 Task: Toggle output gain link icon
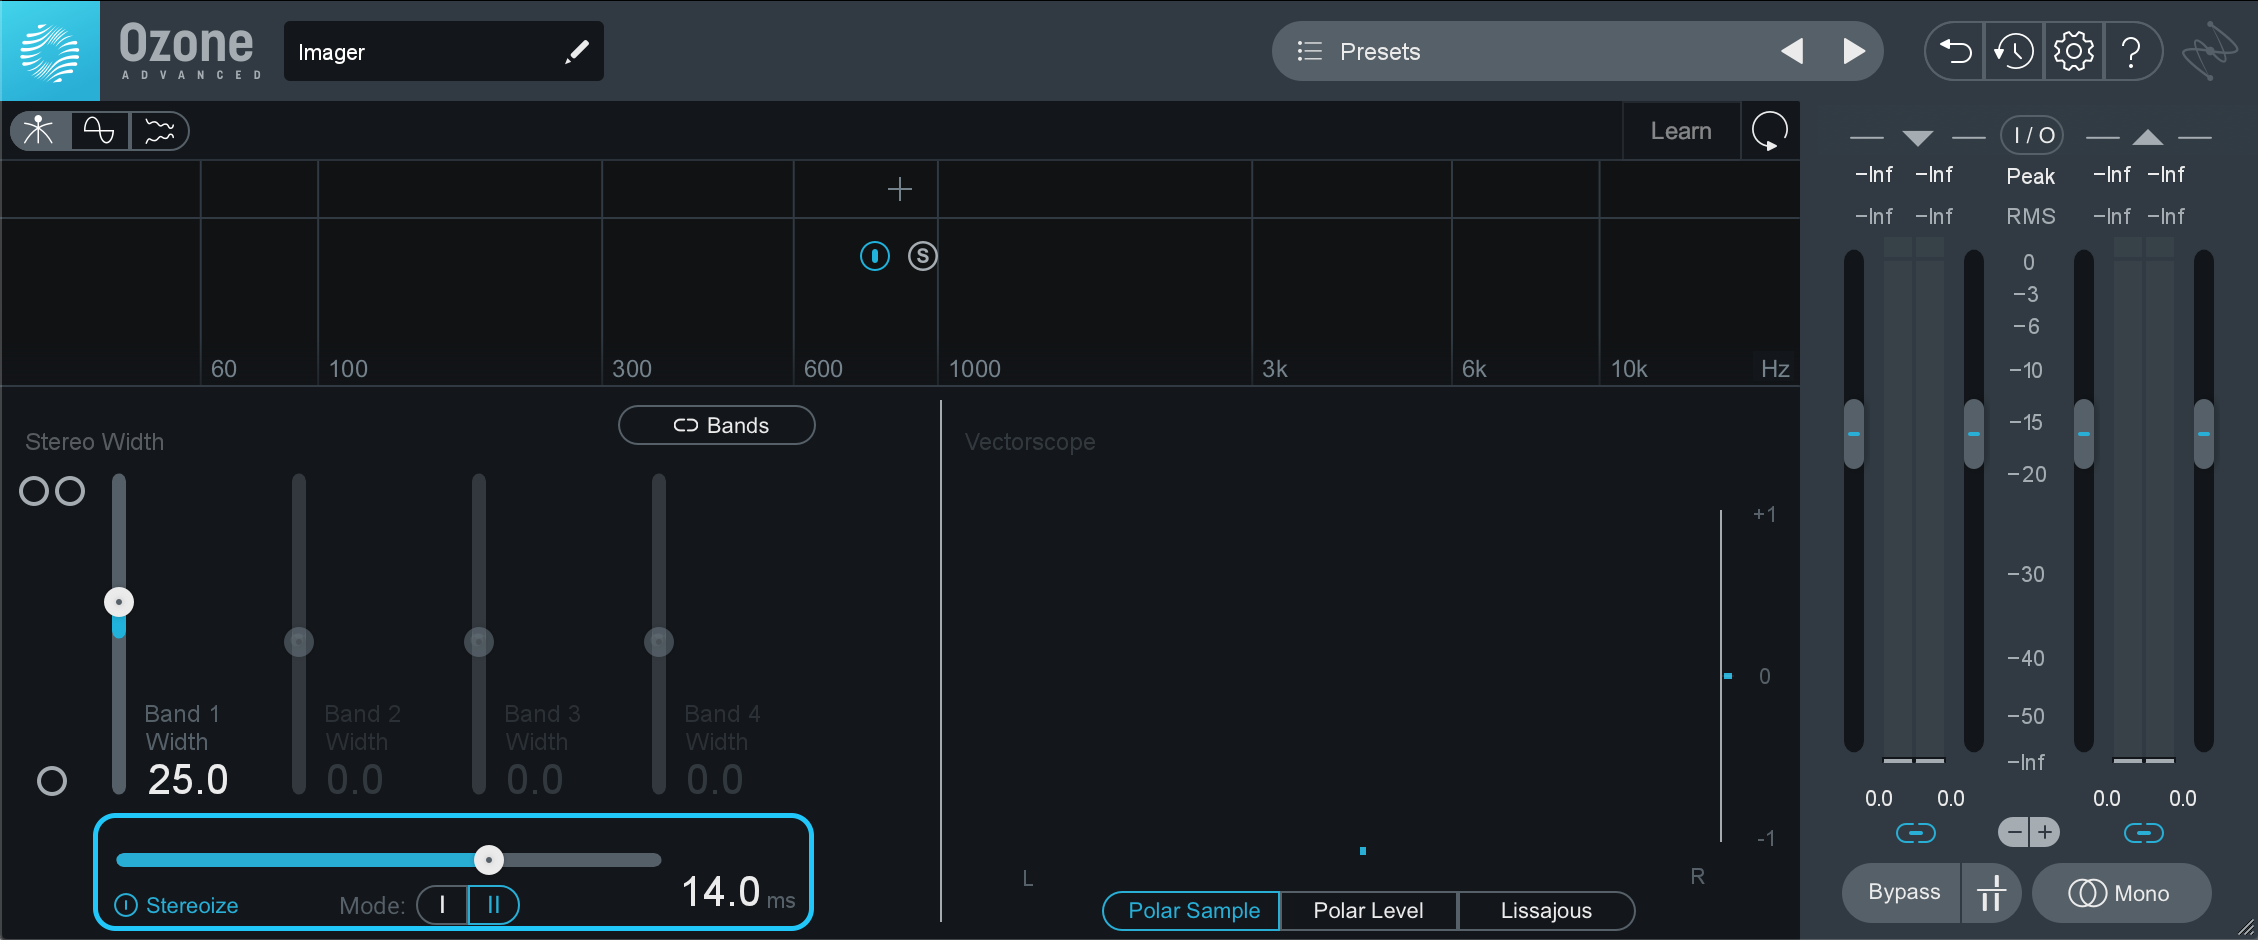pos(2144,833)
